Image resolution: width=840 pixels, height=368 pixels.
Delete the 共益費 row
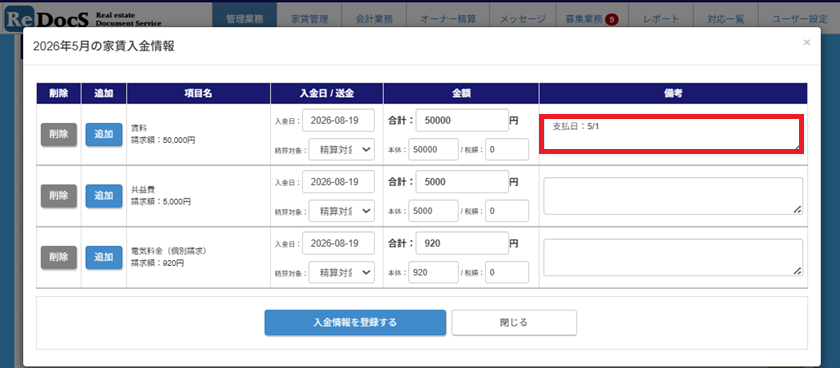tap(58, 196)
